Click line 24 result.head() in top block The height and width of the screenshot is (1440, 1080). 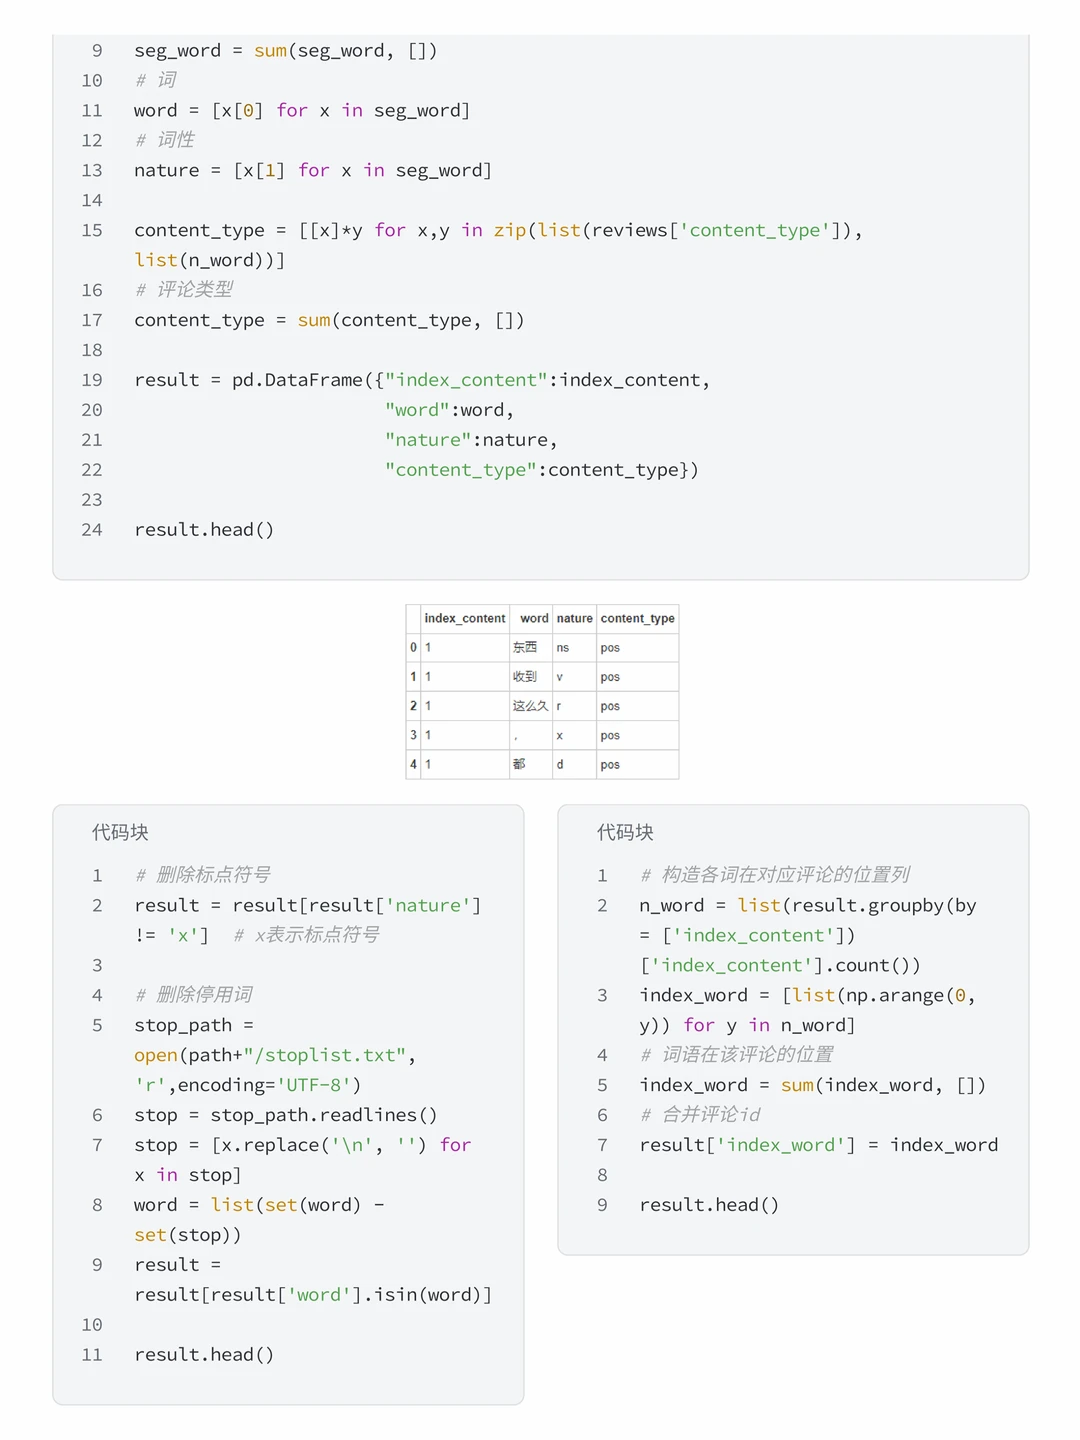point(204,529)
